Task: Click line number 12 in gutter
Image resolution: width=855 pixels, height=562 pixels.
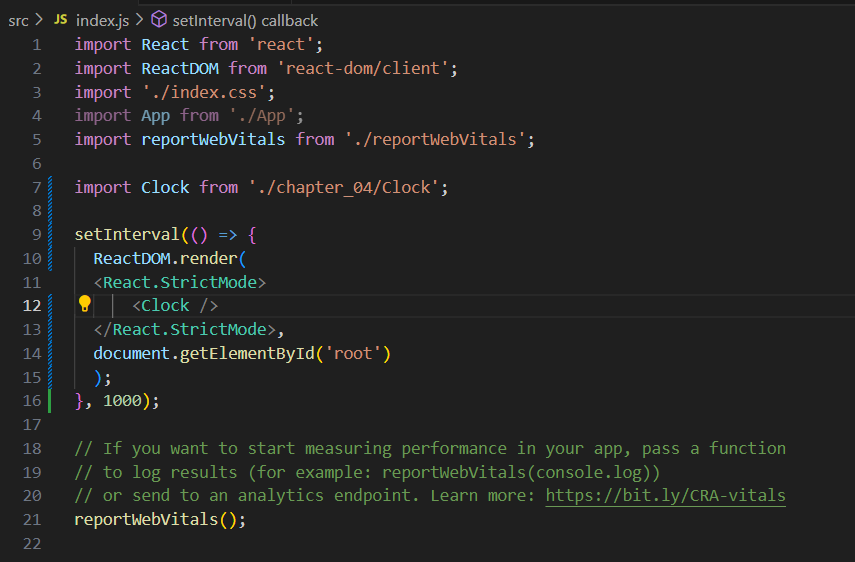Action: click(32, 306)
